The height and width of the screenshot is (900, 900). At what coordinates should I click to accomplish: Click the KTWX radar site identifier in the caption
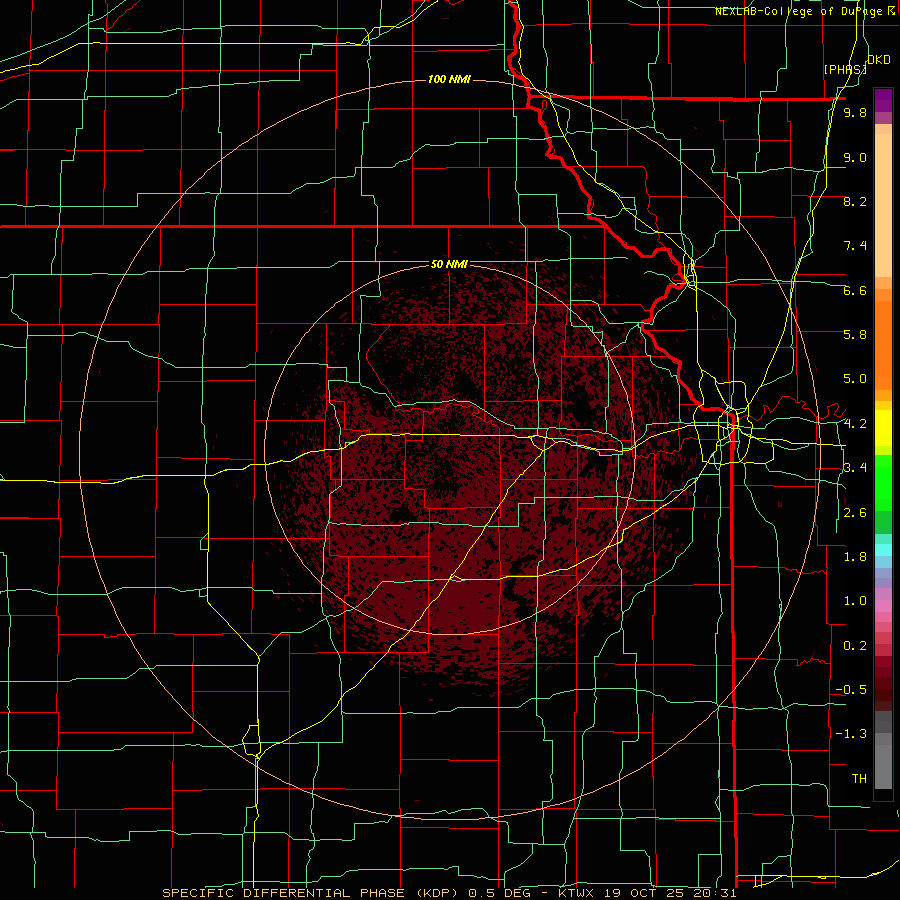[x=577, y=893]
